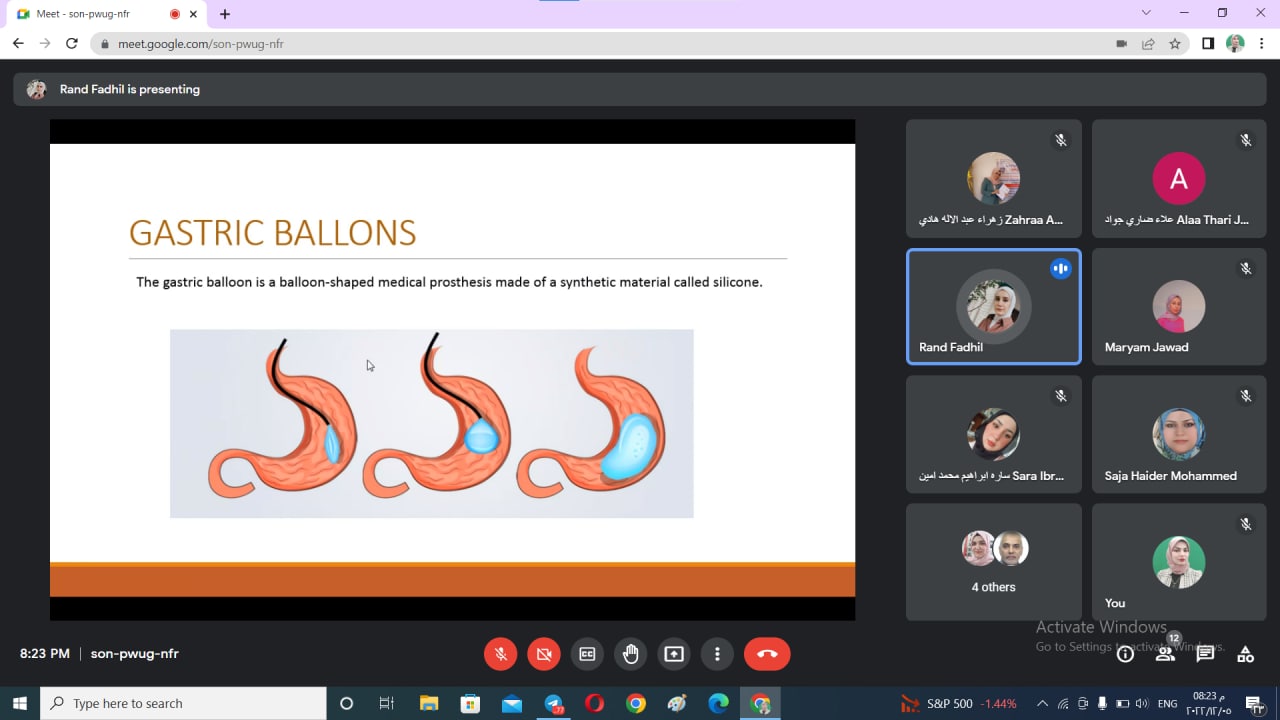Open the chat with everyone panel
Screen dimensions: 1280x720
[x=1205, y=654]
